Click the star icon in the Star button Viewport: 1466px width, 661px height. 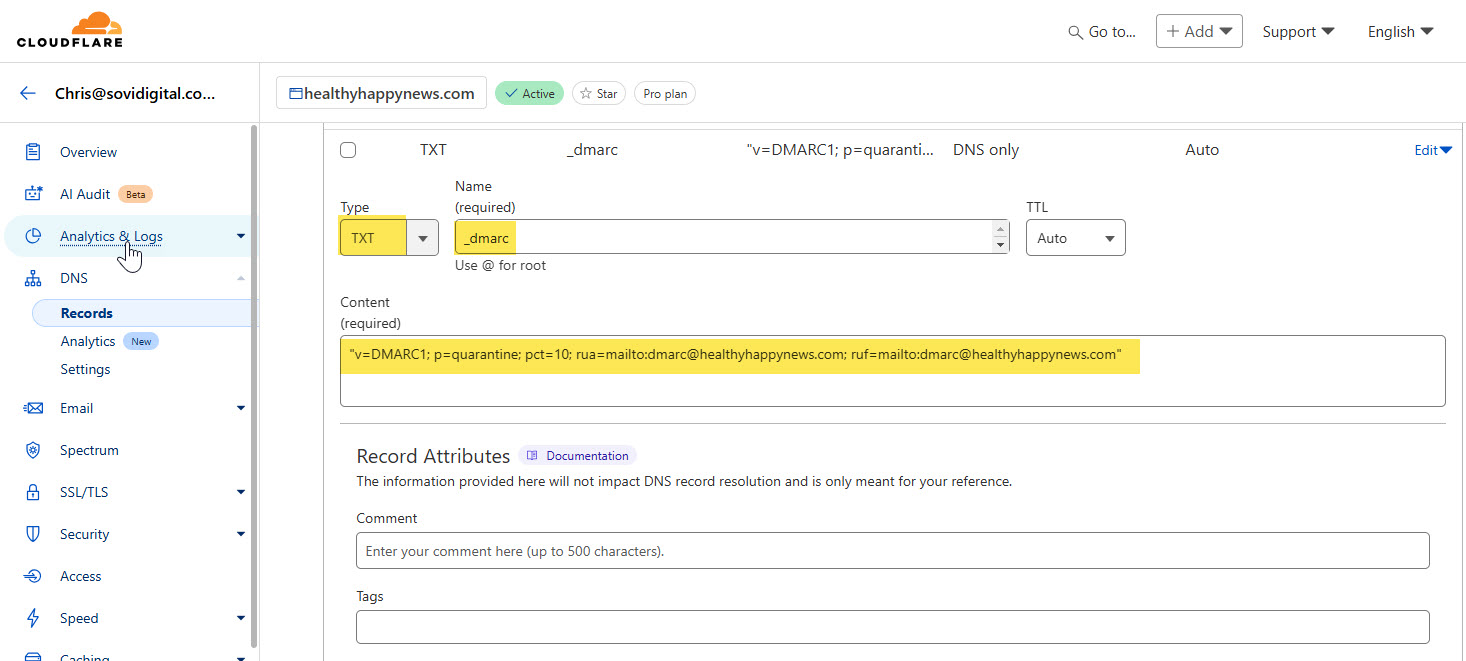point(586,94)
